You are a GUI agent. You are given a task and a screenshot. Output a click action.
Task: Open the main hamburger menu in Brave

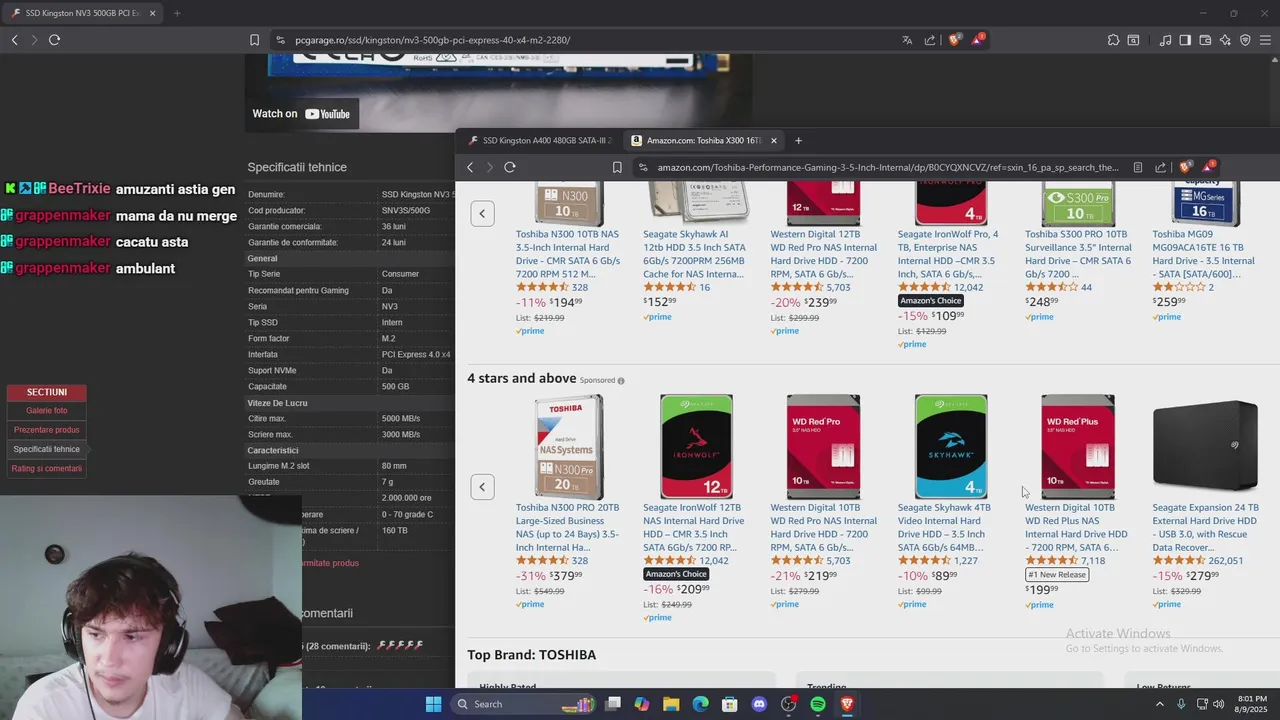(x=1266, y=40)
